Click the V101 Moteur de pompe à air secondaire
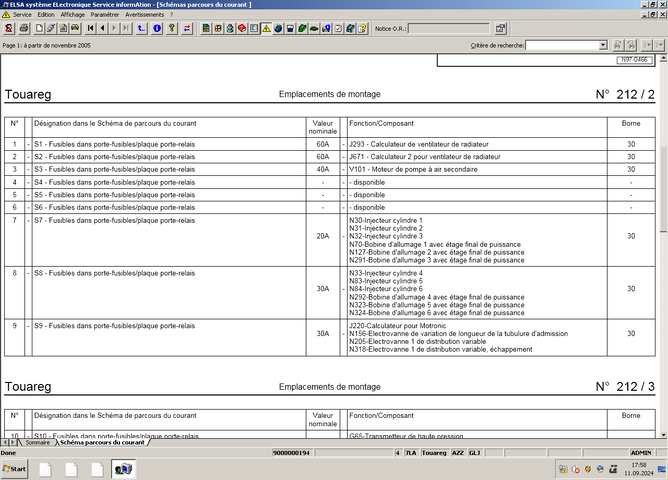This screenshot has height=480, width=668. 413,170
